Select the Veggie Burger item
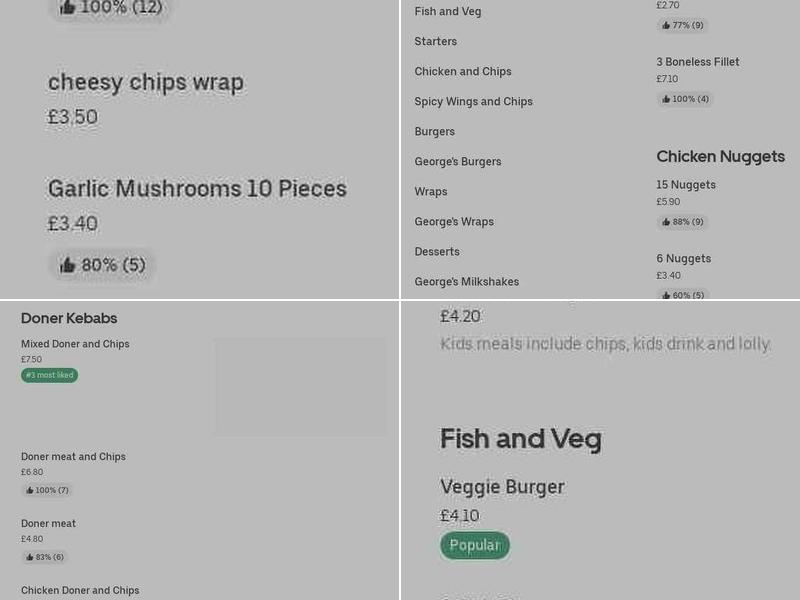Screen dimensions: 800x600 [x=502, y=487]
